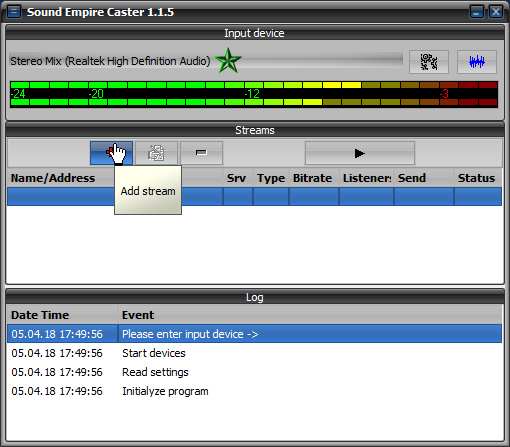Click the blue waveform icon button
The height and width of the screenshot is (447, 510).
tap(477, 62)
